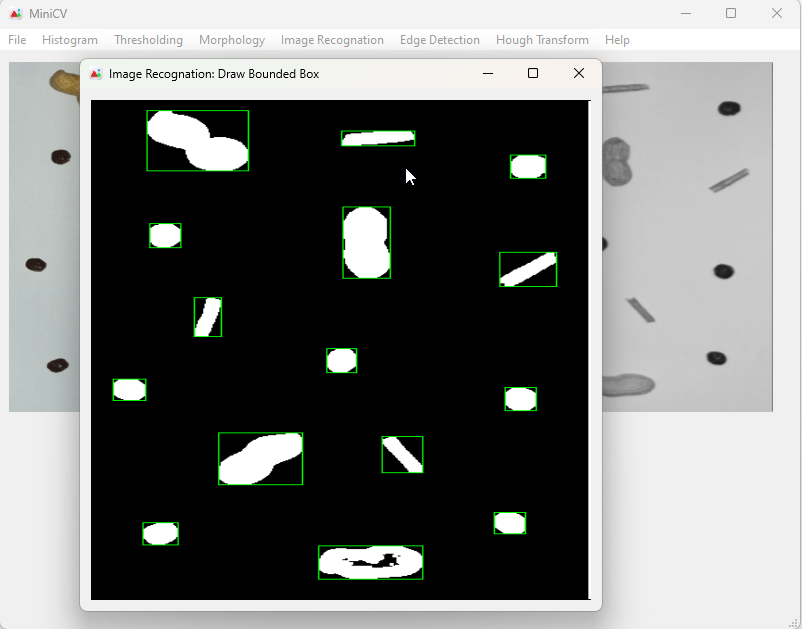Expand the Morphology menu
This screenshot has width=802, height=629.
(x=232, y=40)
